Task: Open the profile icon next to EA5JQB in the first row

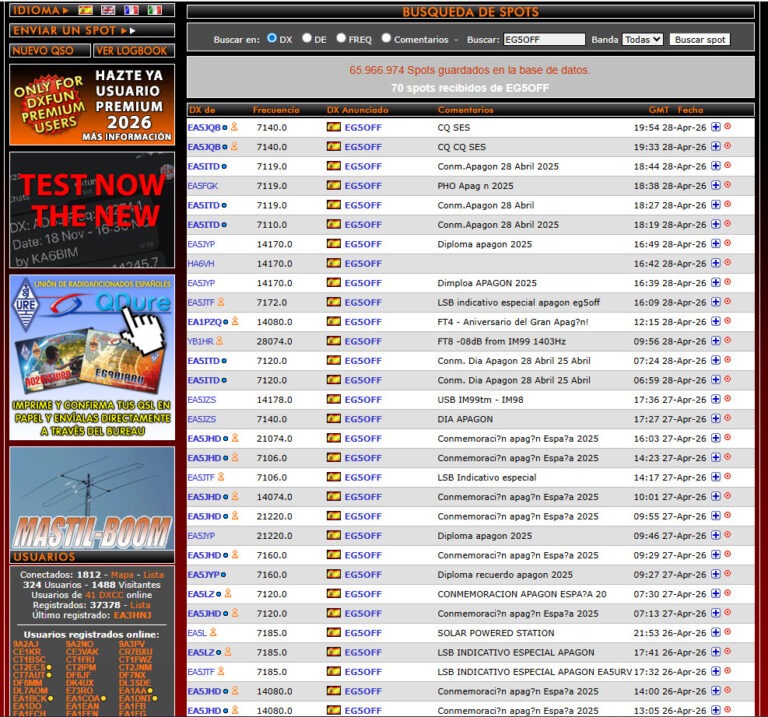Action: point(234,128)
